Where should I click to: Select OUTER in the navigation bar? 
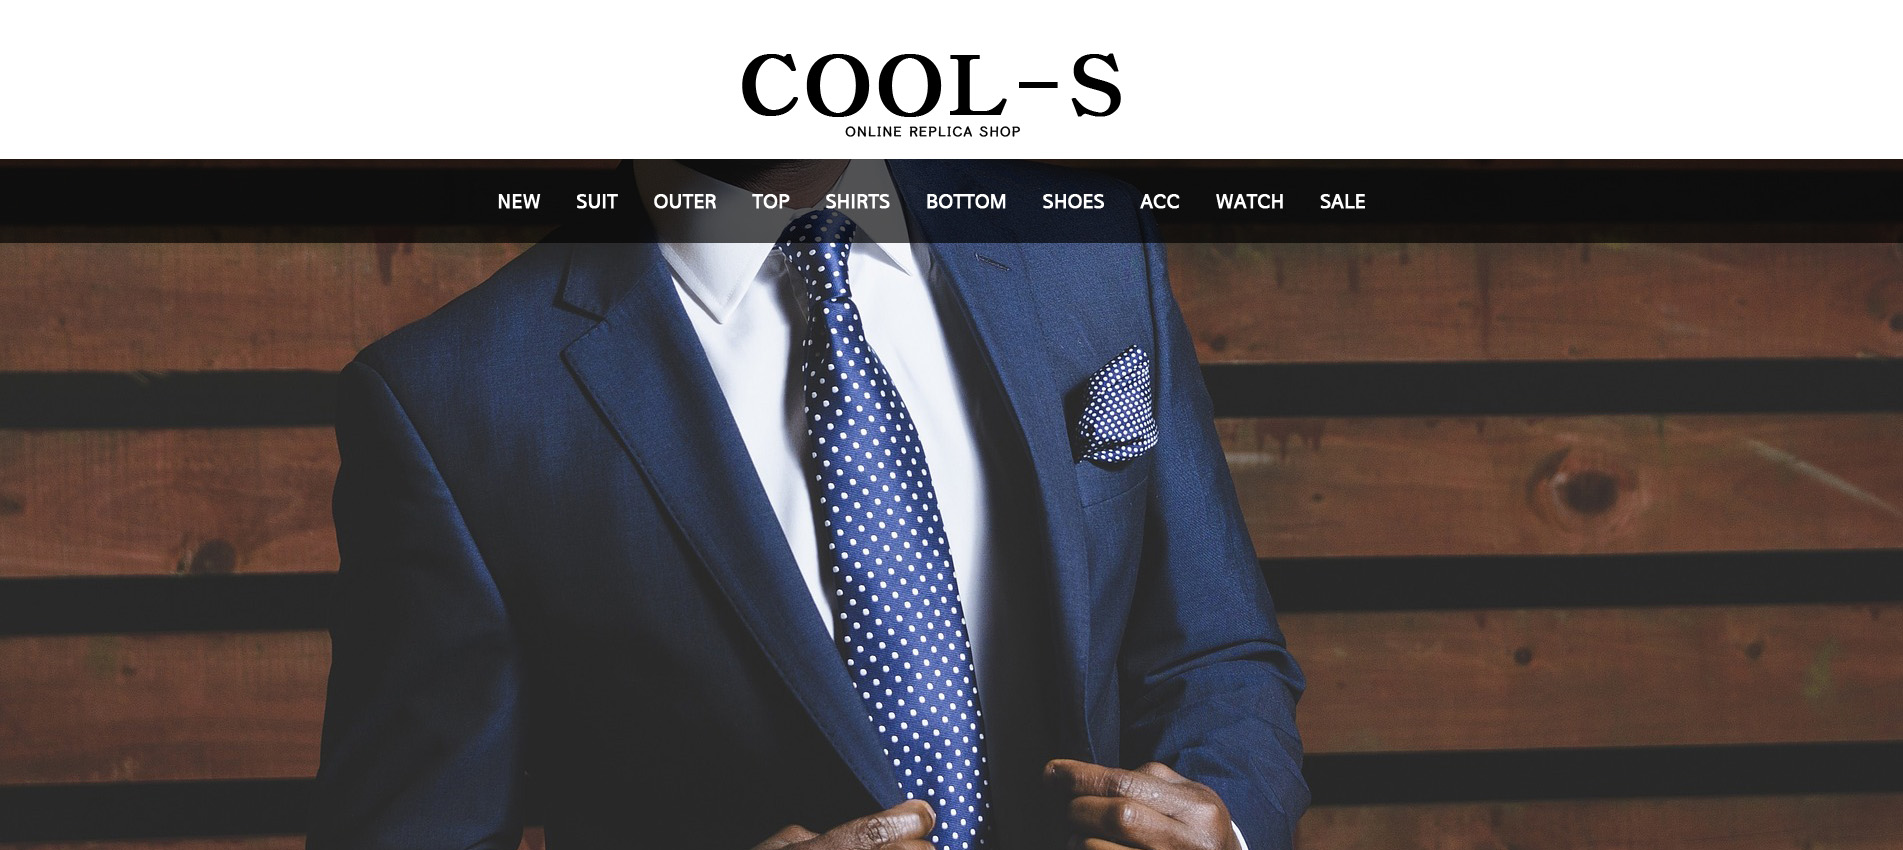tap(684, 202)
